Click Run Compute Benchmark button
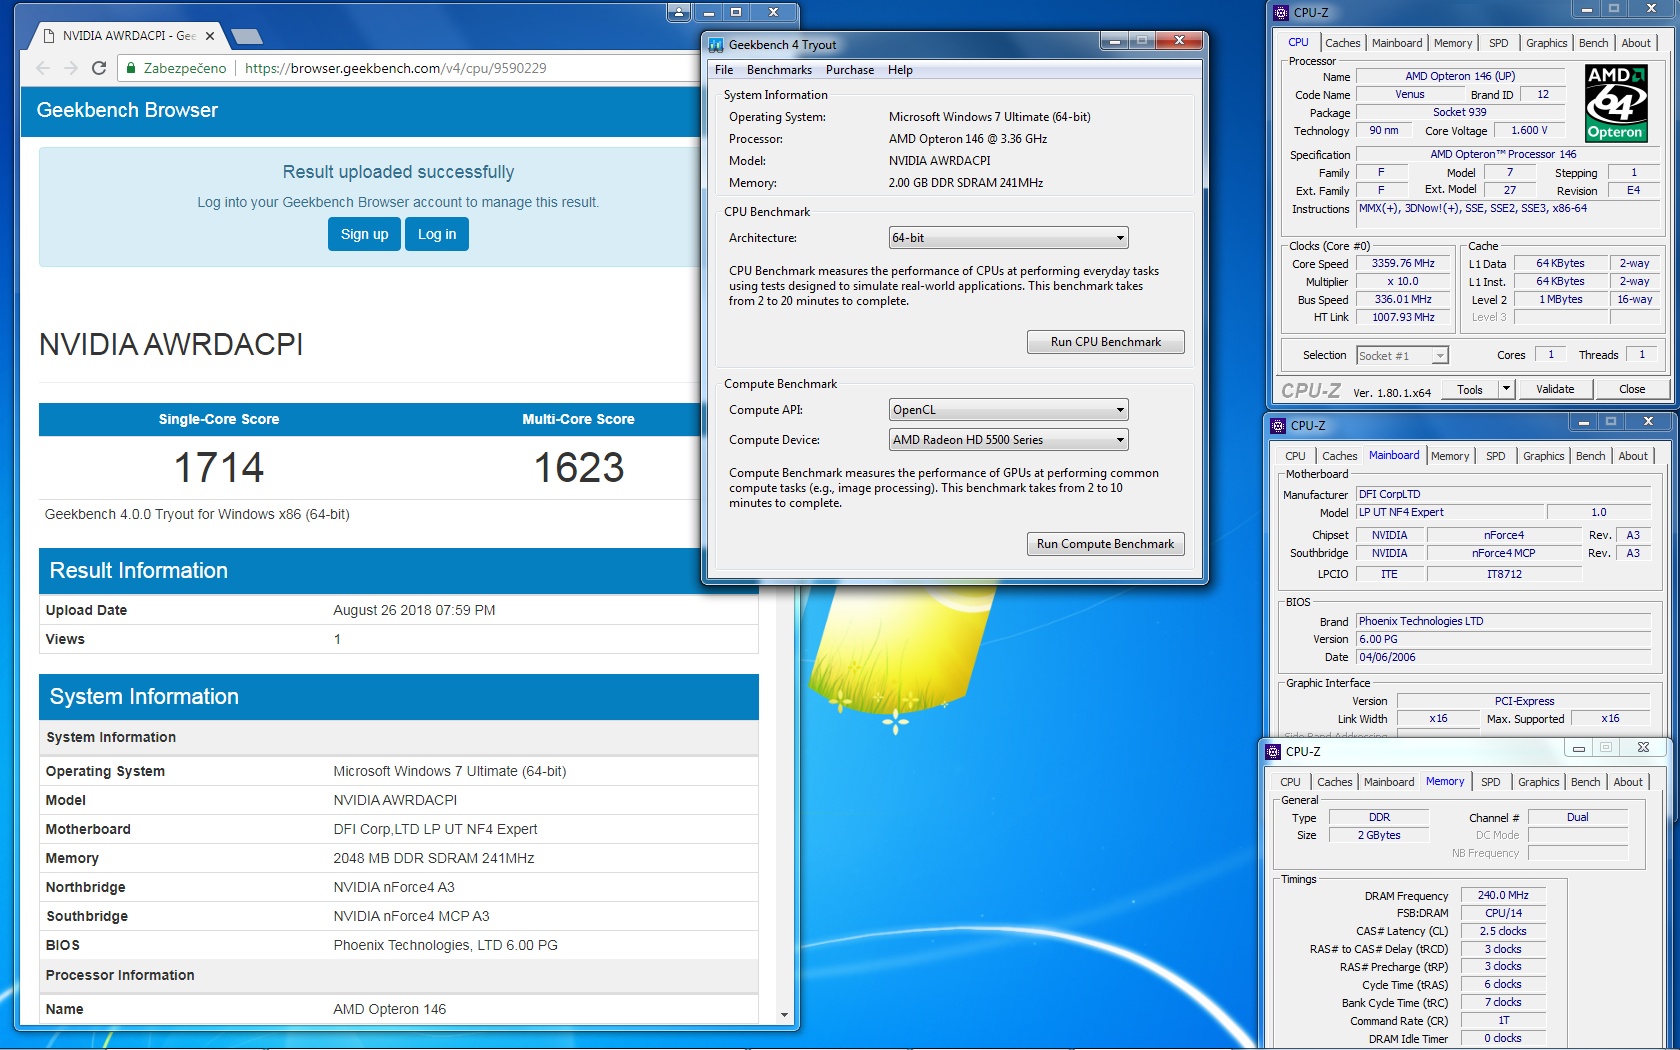This screenshot has height=1050, width=1680. (x=1106, y=544)
